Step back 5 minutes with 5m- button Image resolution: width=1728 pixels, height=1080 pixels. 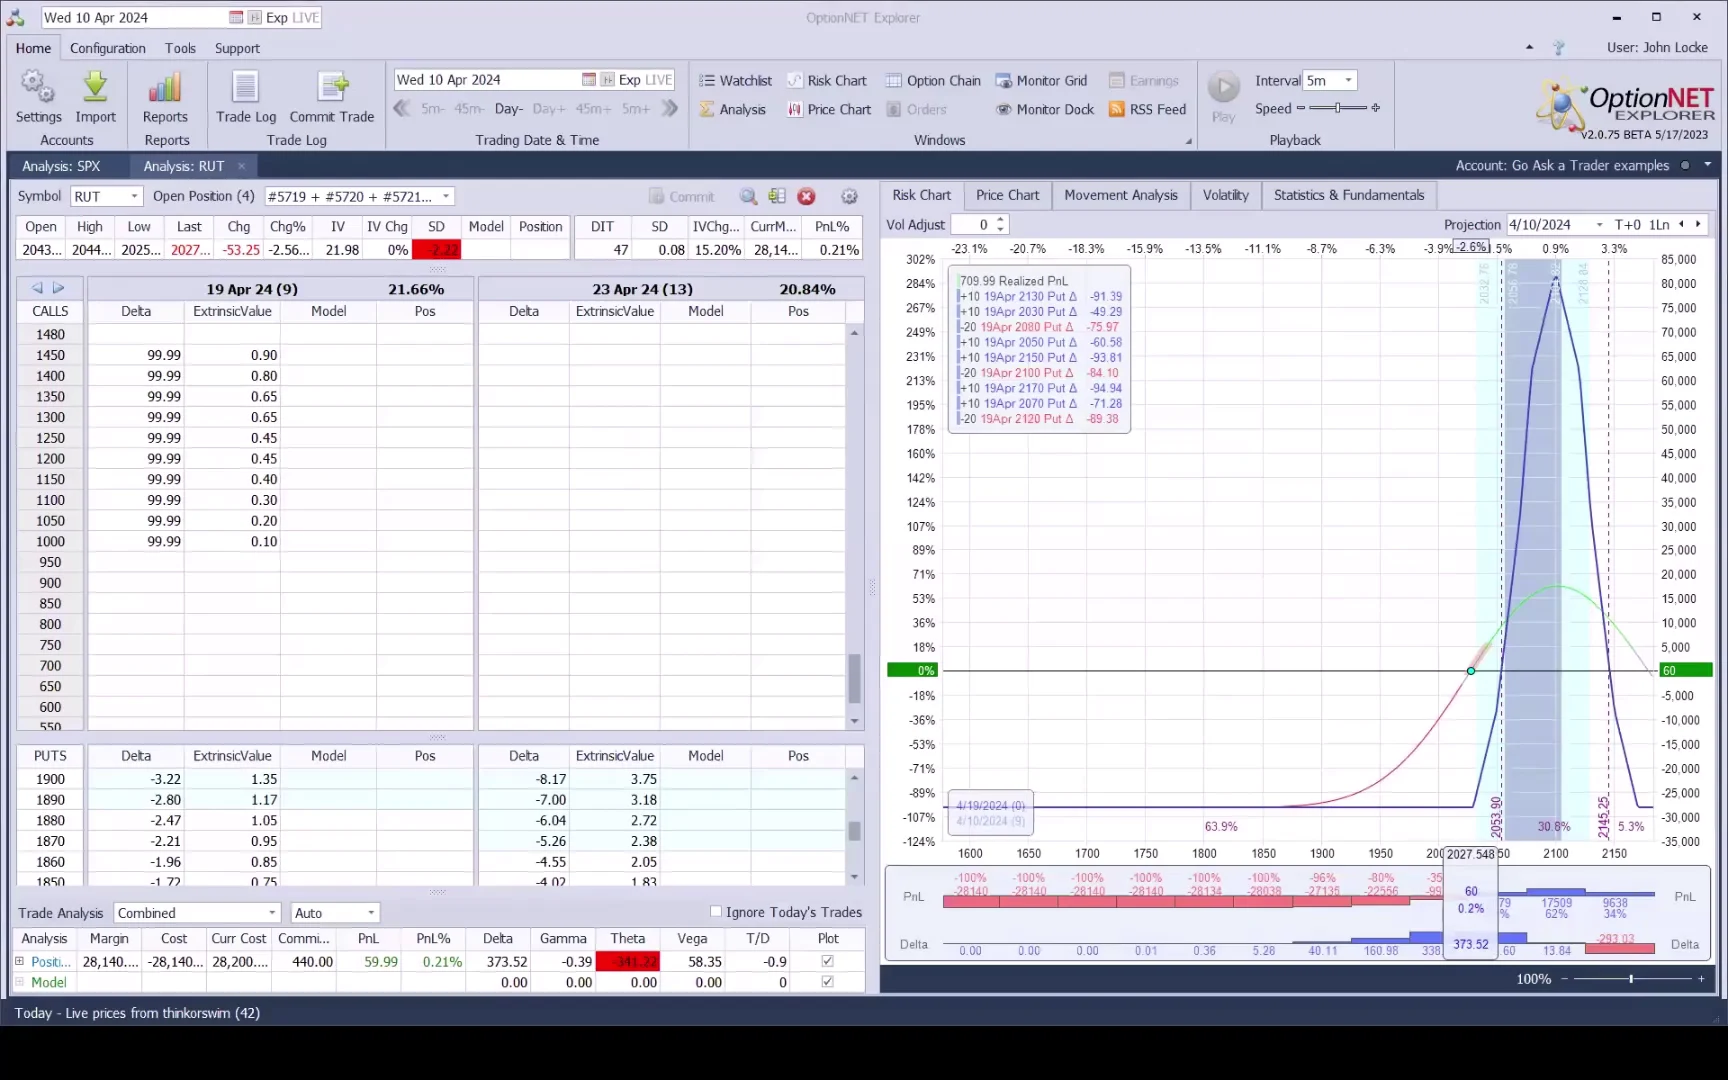(433, 109)
